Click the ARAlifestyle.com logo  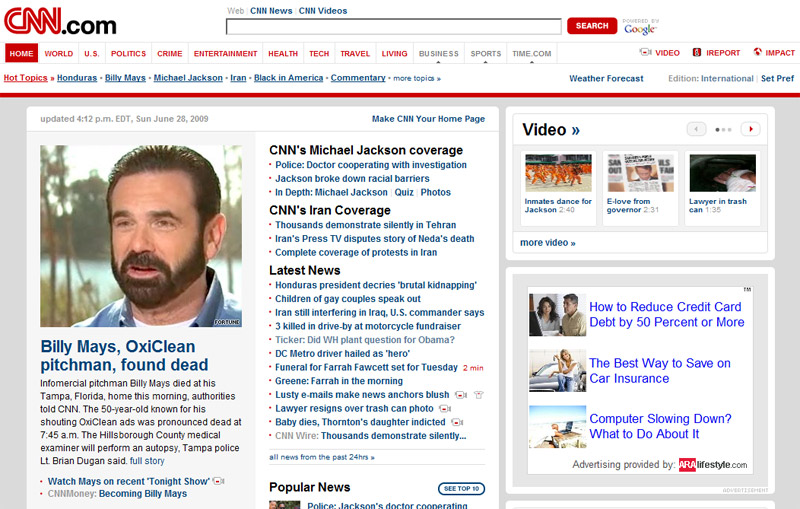(713, 465)
